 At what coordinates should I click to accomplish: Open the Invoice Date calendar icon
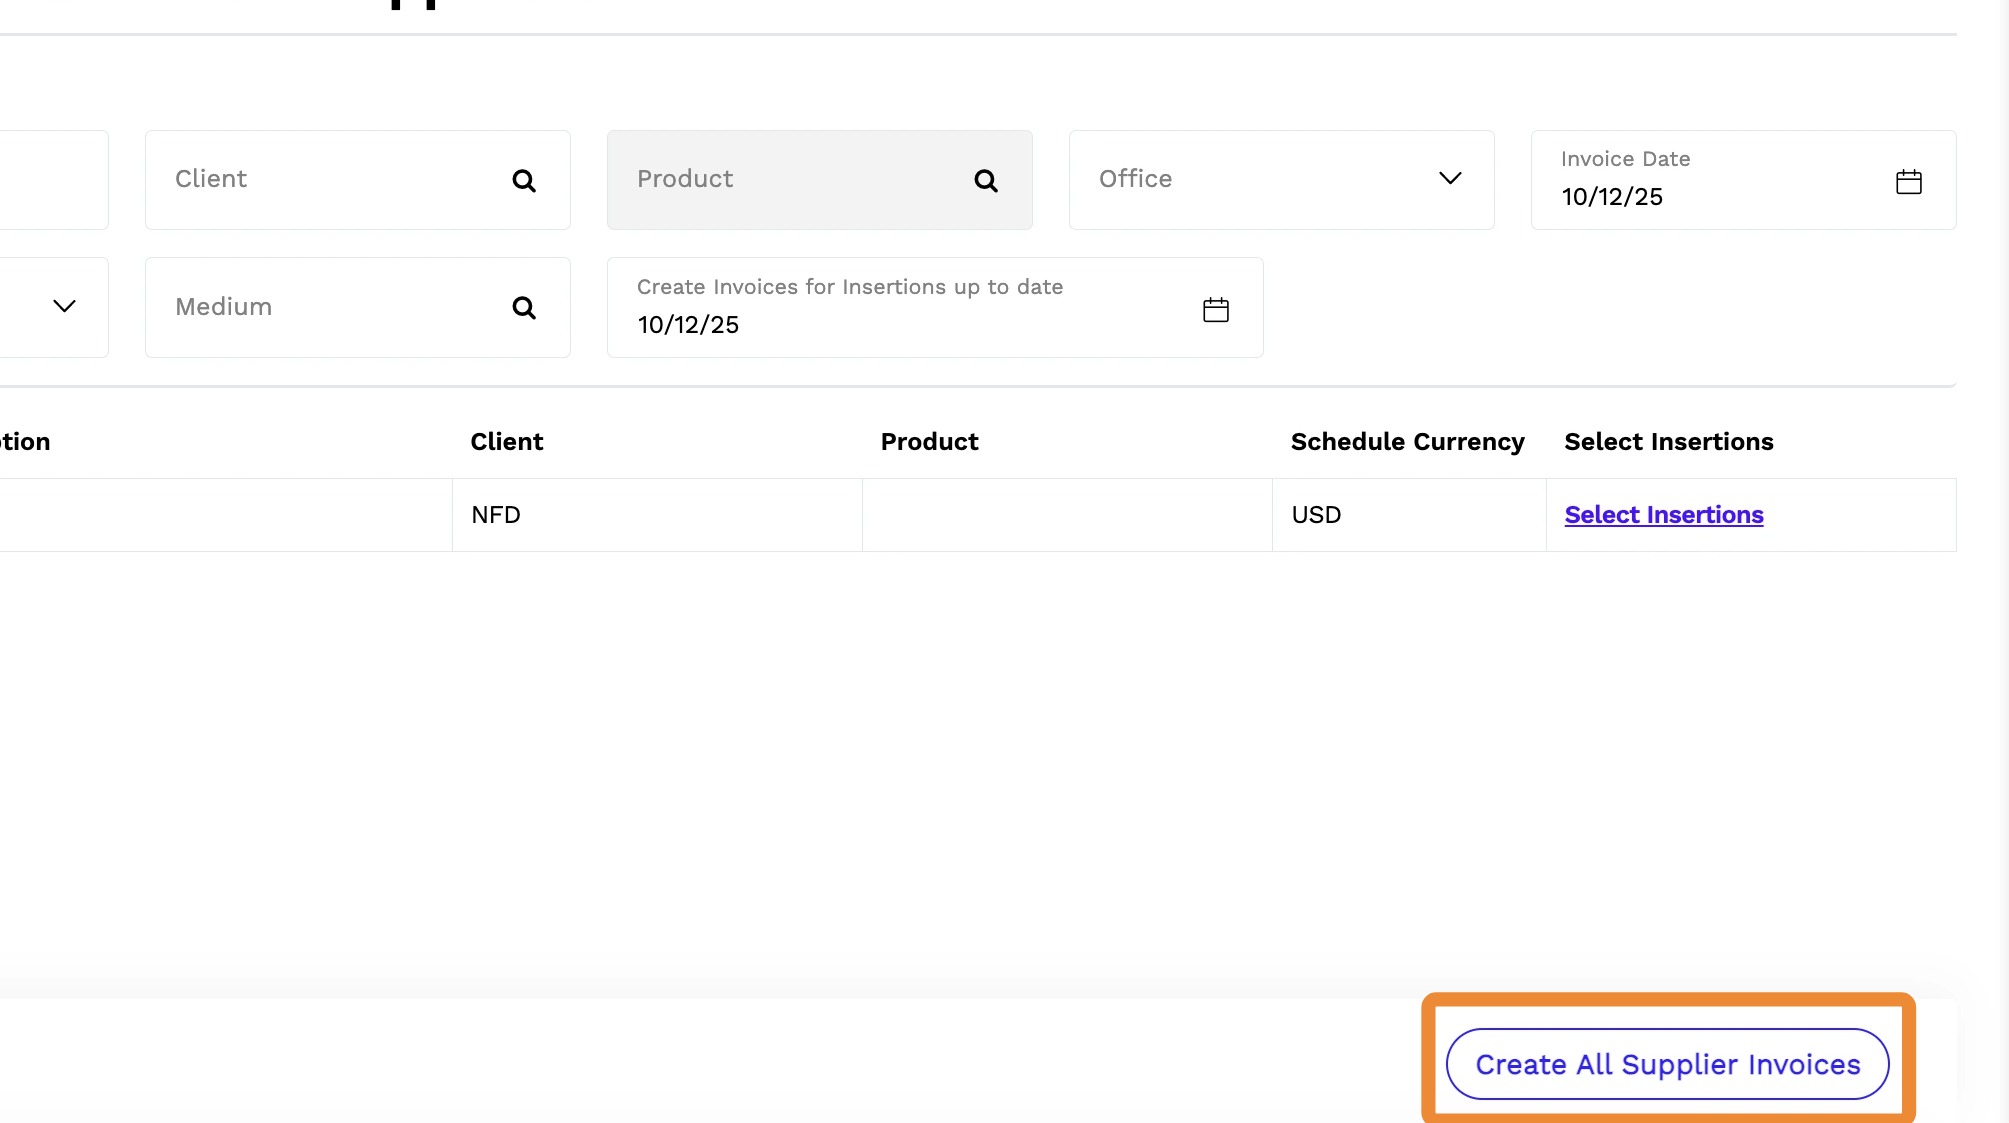point(1908,182)
